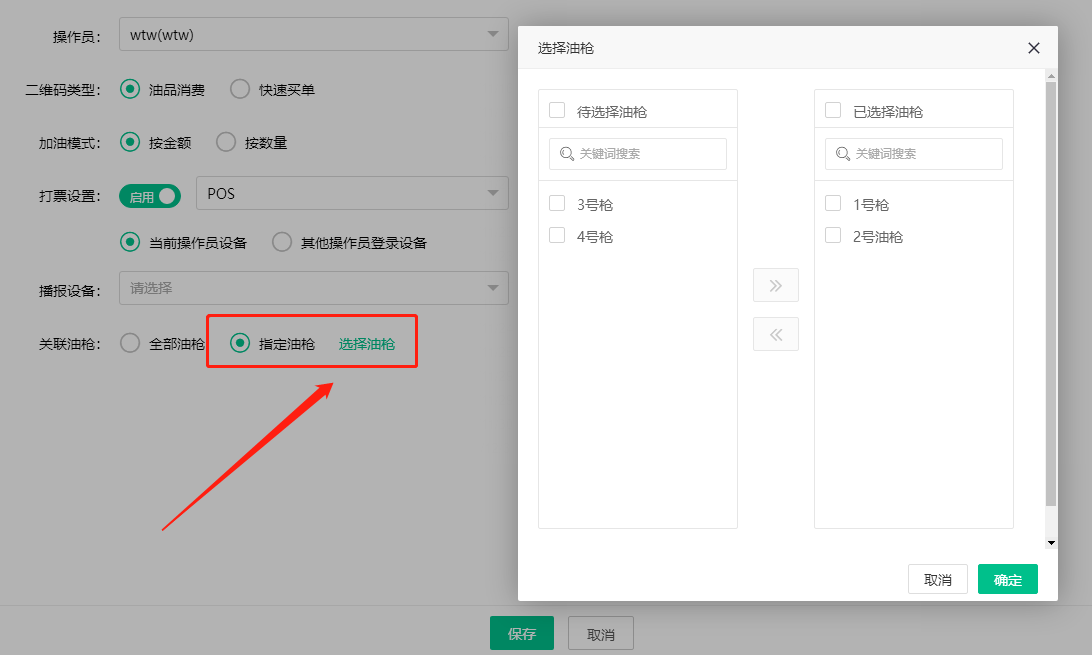Click the move-right double arrow button
Viewport: 1092px width, 655px height.
click(x=775, y=285)
